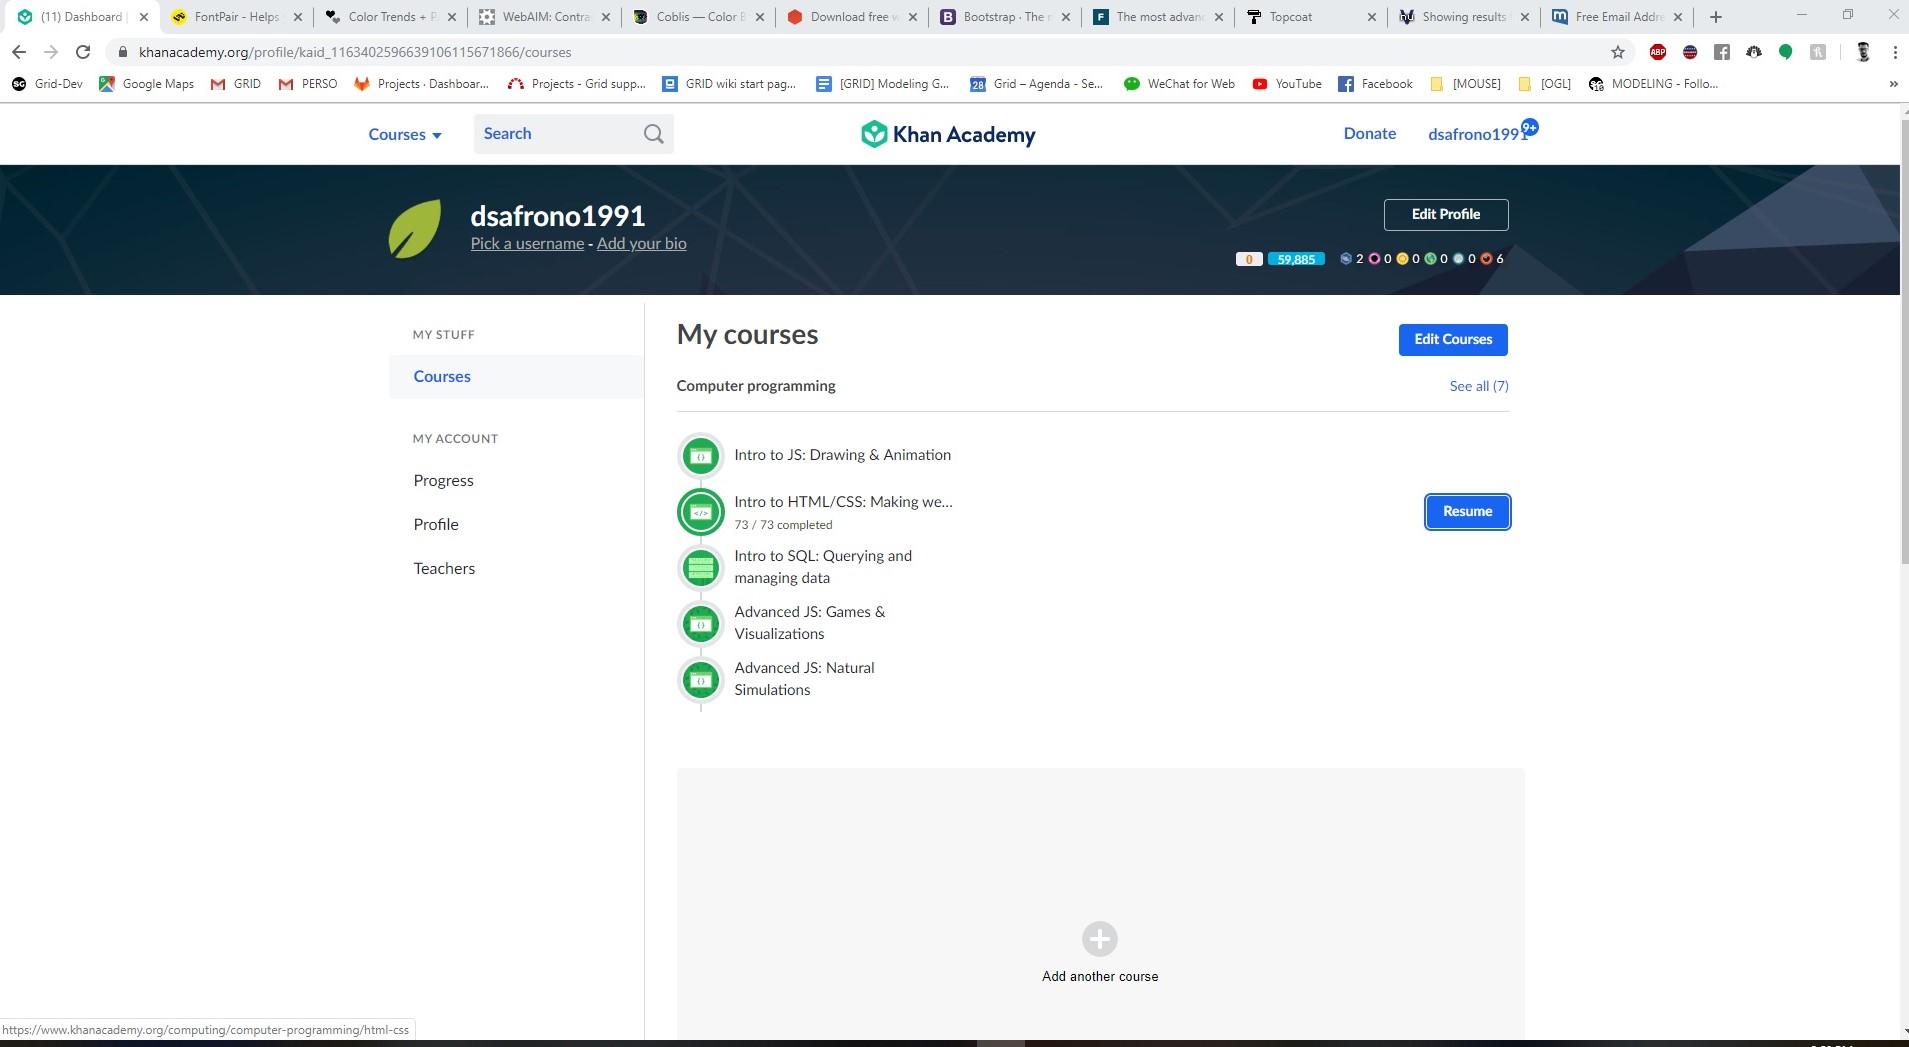This screenshot has width=1909, height=1047.
Task: Open Intro to JS: Drawing & Animation
Action: coord(842,455)
